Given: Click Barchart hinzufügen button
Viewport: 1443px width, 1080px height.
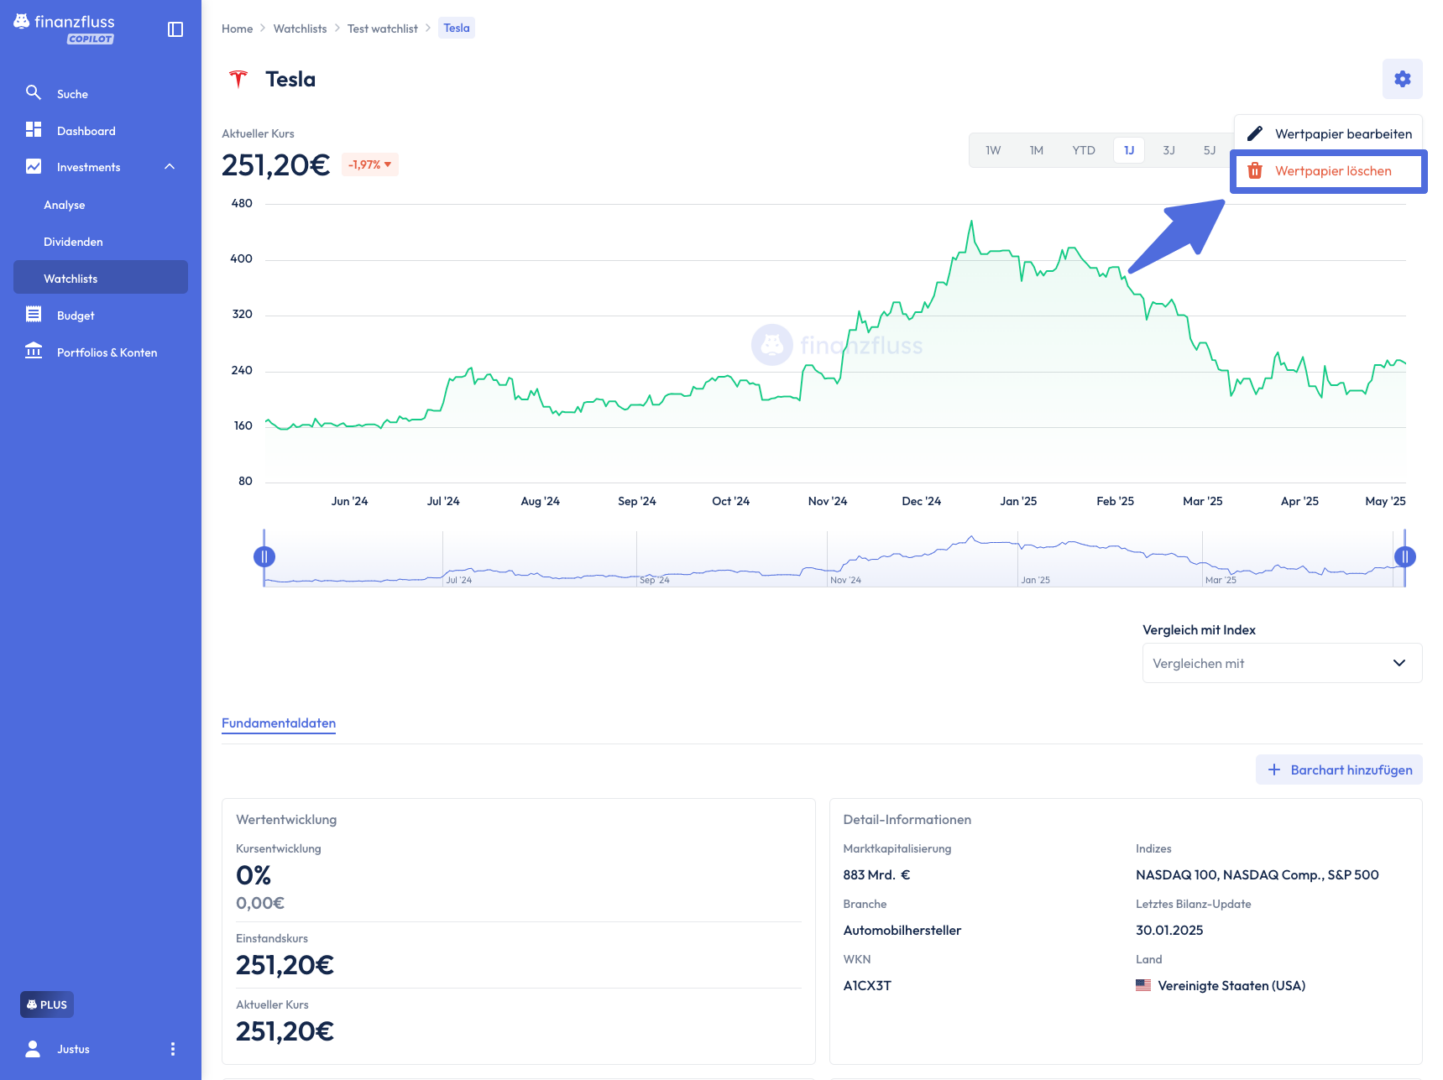Looking at the screenshot, I should coord(1338,770).
